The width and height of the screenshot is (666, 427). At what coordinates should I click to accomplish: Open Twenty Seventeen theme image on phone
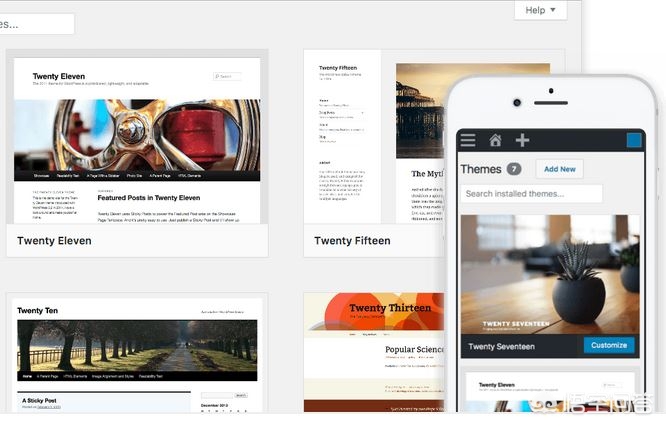click(x=550, y=274)
